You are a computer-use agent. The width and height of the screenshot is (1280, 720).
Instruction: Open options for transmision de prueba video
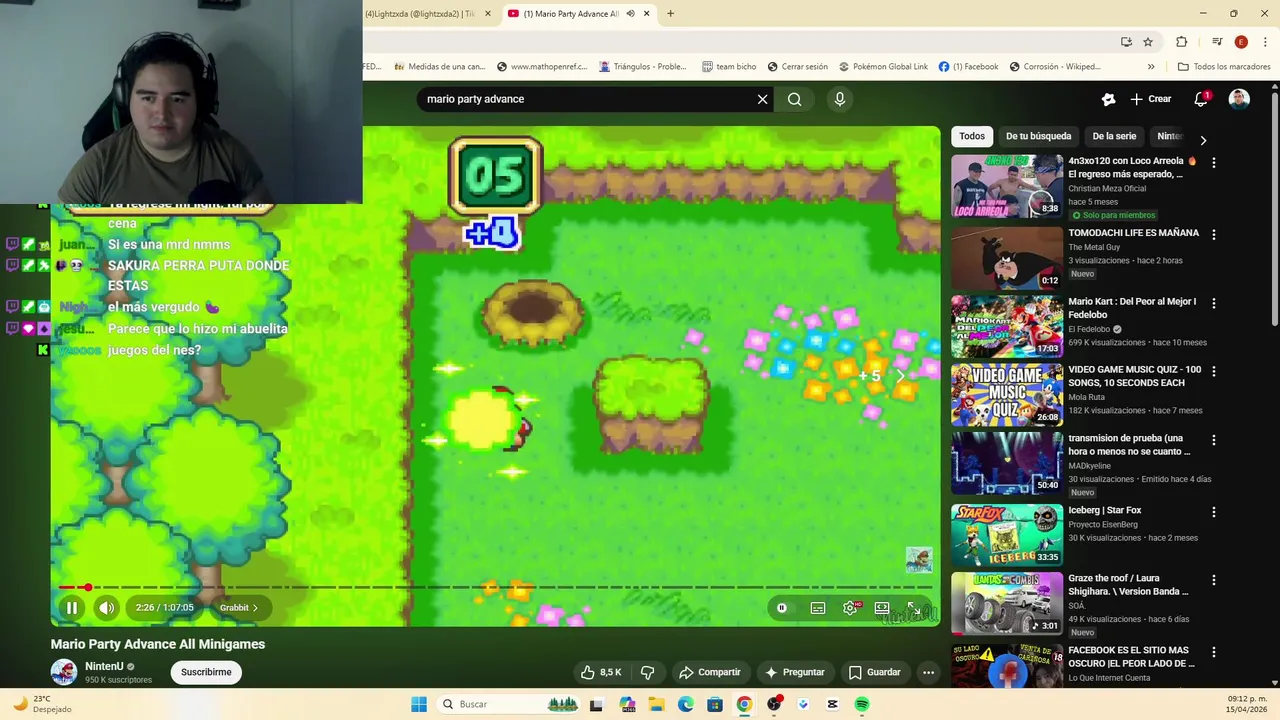coord(1214,440)
